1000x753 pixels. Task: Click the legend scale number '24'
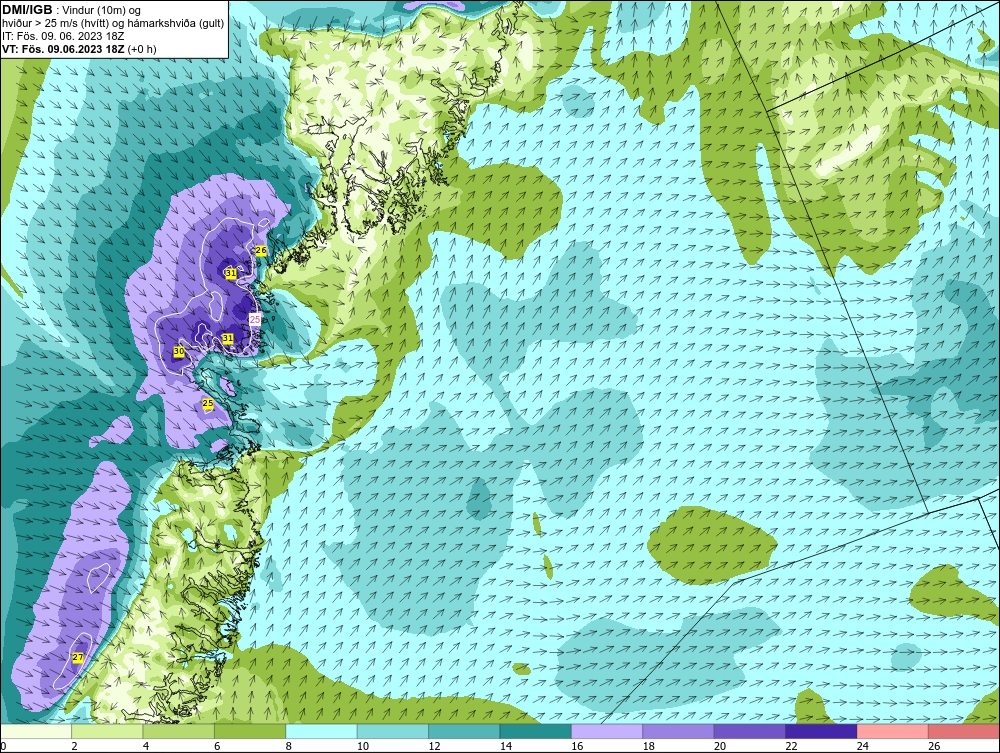tap(863, 746)
